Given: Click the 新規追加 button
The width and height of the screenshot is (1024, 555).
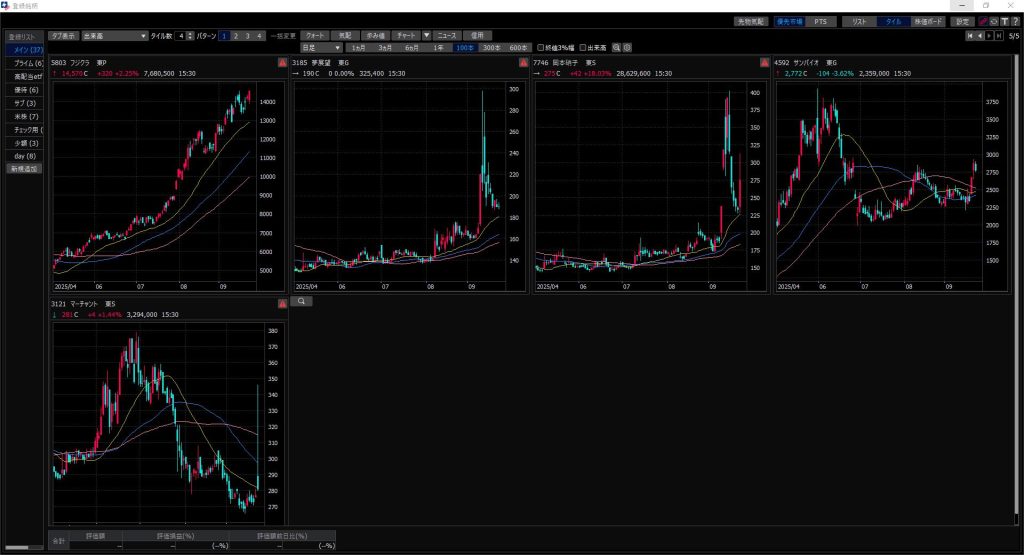Looking at the screenshot, I should click(23, 169).
